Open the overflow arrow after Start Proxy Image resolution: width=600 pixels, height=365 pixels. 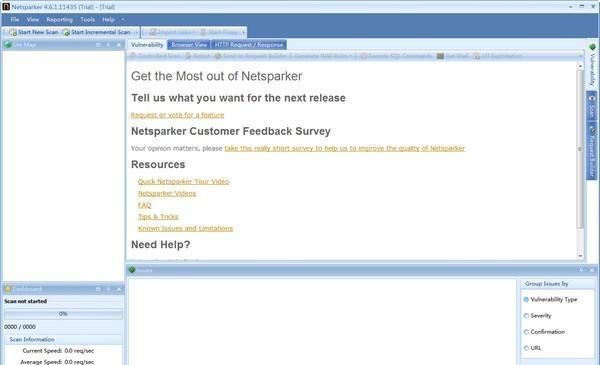tap(243, 32)
